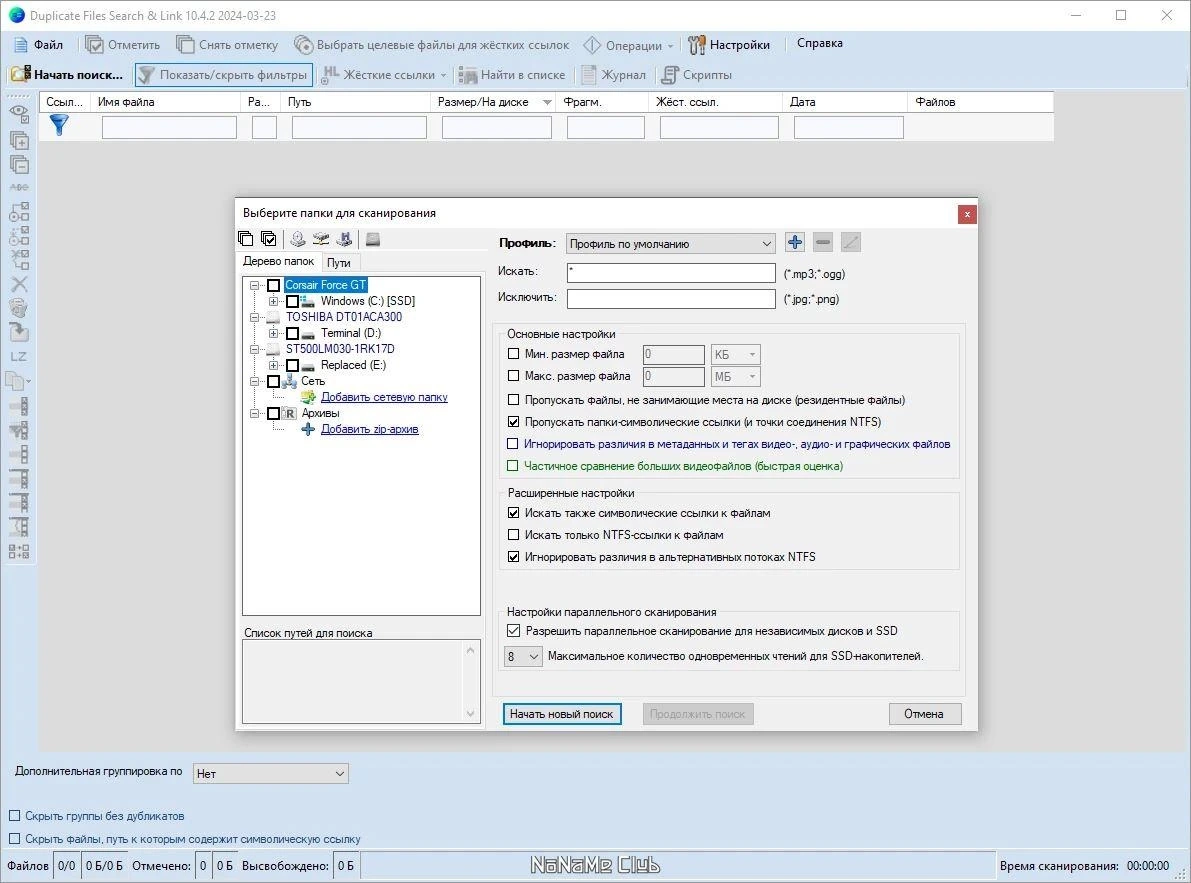Open the Профиль по умолчанию dropdown
Viewport: 1191px width, 883px height.
click(671, 244)
